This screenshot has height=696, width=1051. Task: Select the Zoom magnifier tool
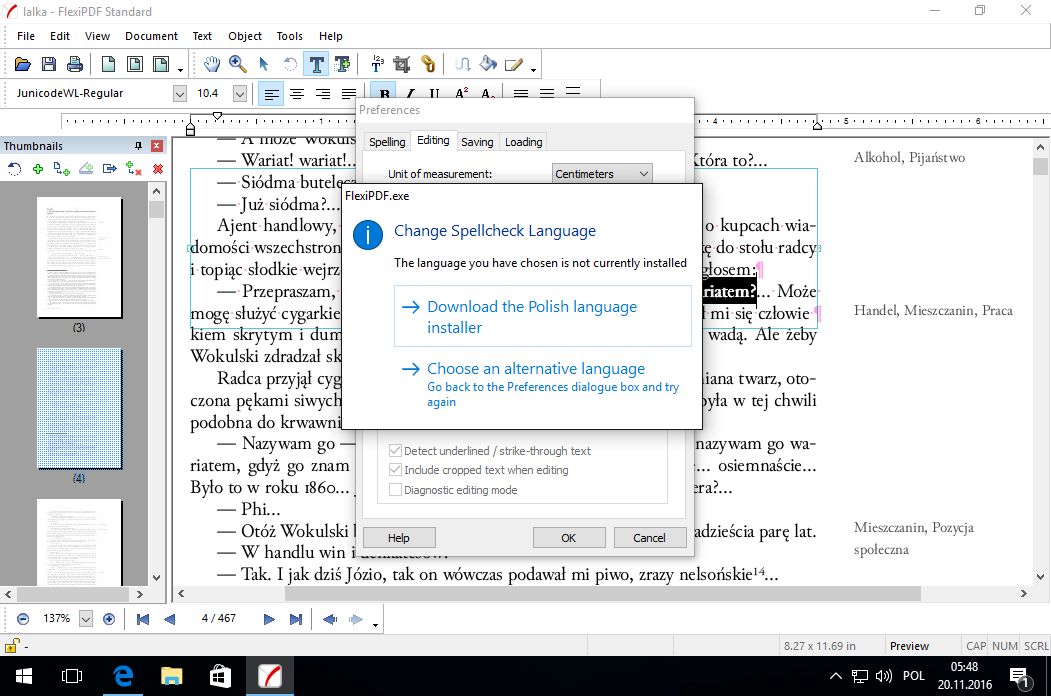click(238, 63)
